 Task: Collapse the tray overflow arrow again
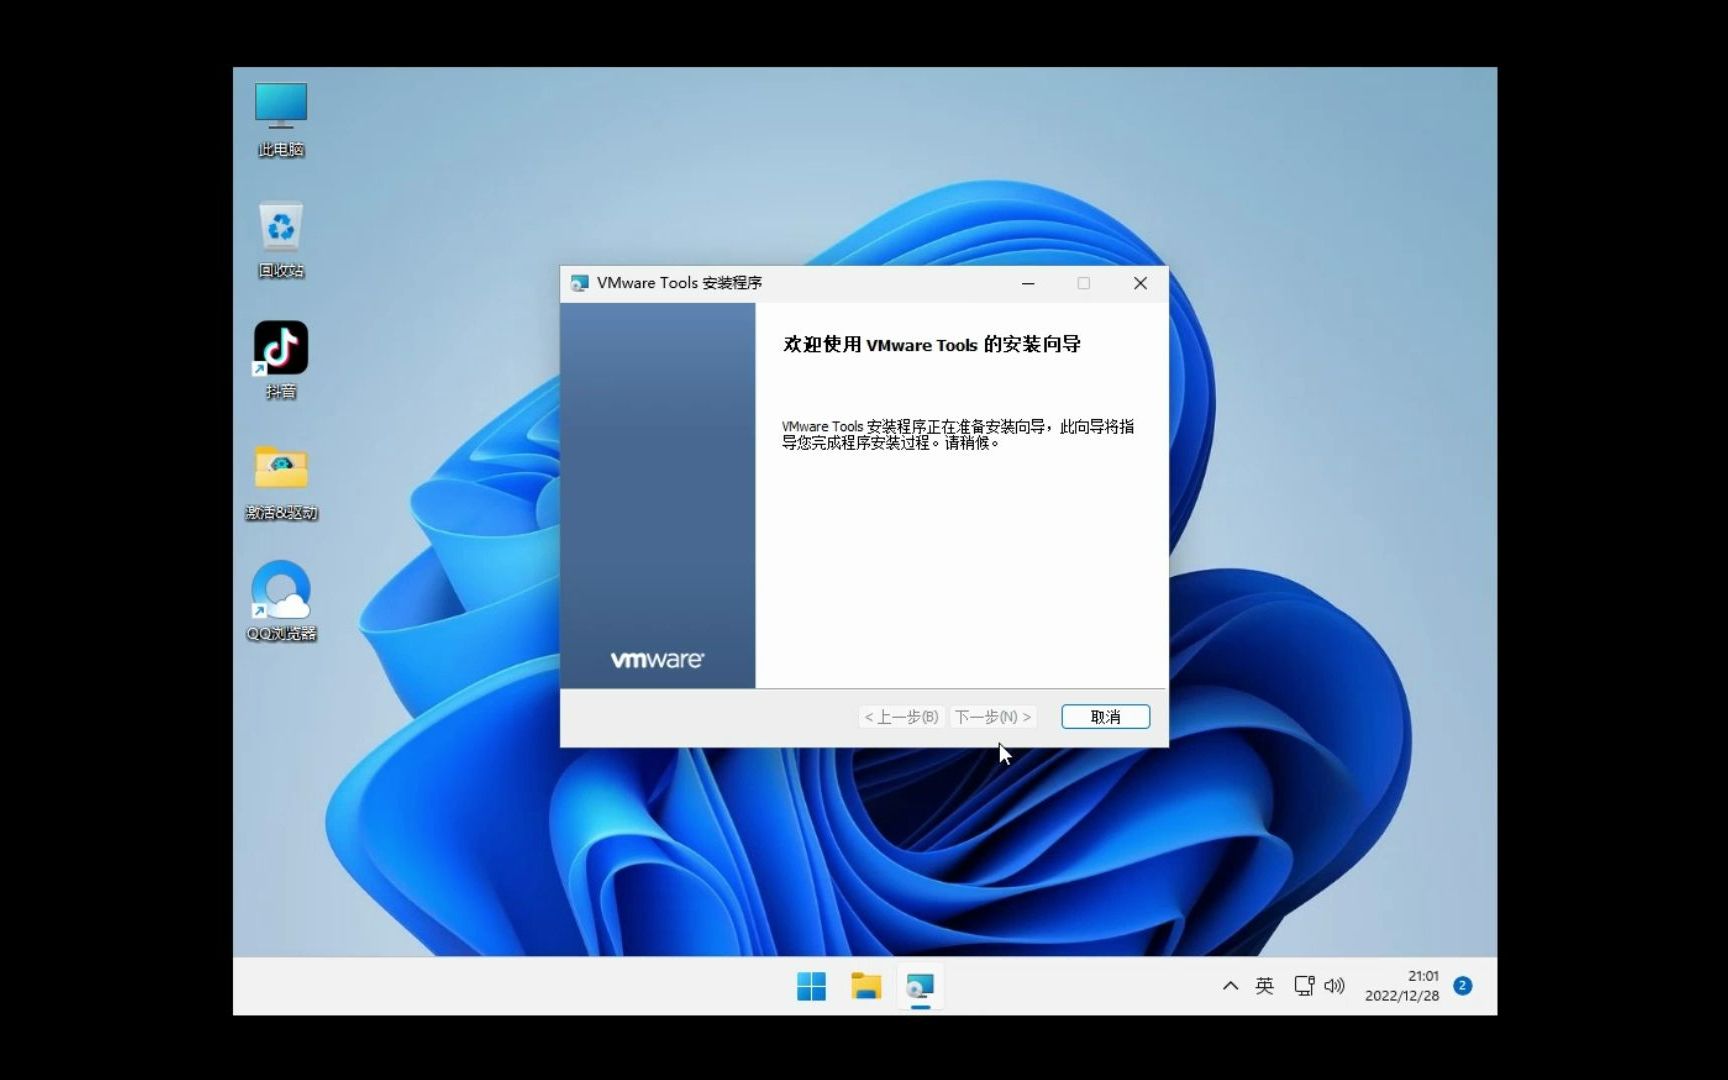(x=1229, y=985)
